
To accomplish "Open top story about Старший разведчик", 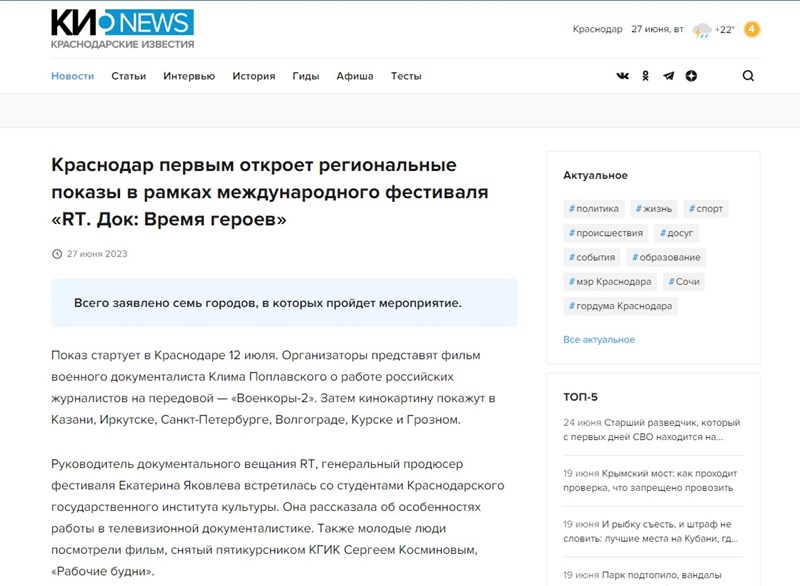I will coord(652,429).
